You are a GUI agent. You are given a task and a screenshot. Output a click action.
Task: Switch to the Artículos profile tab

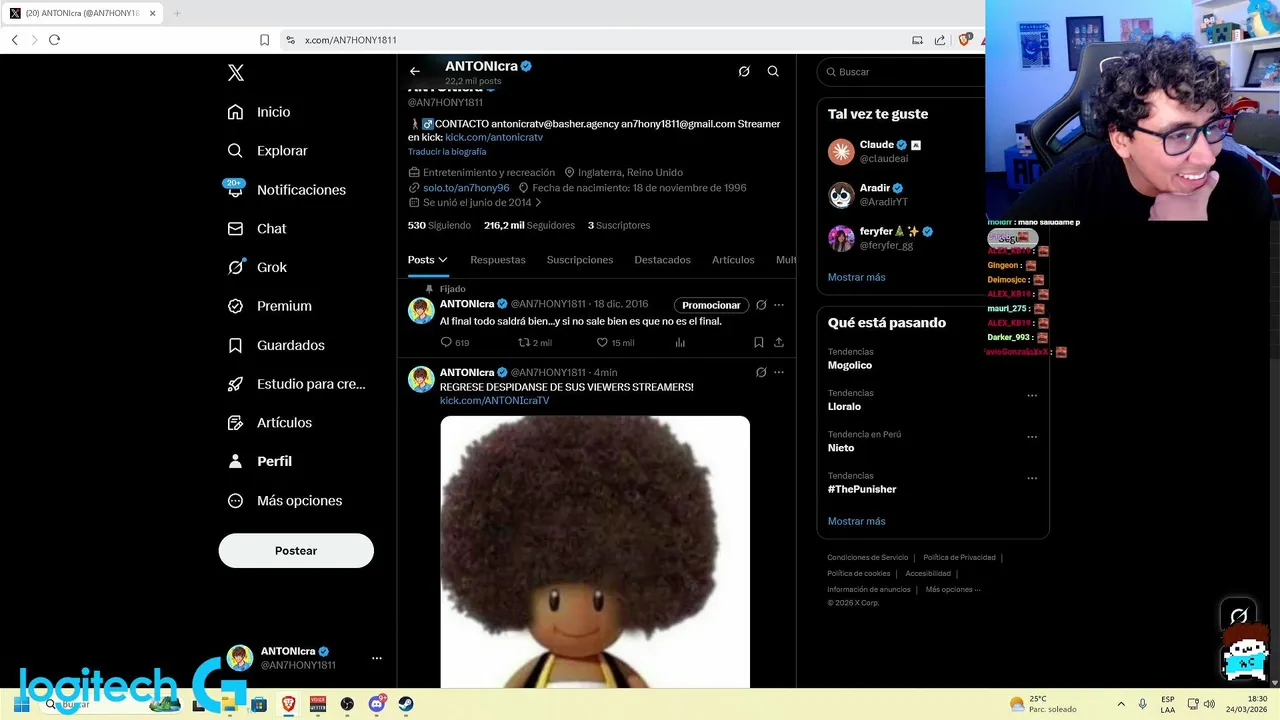(733, 260)
